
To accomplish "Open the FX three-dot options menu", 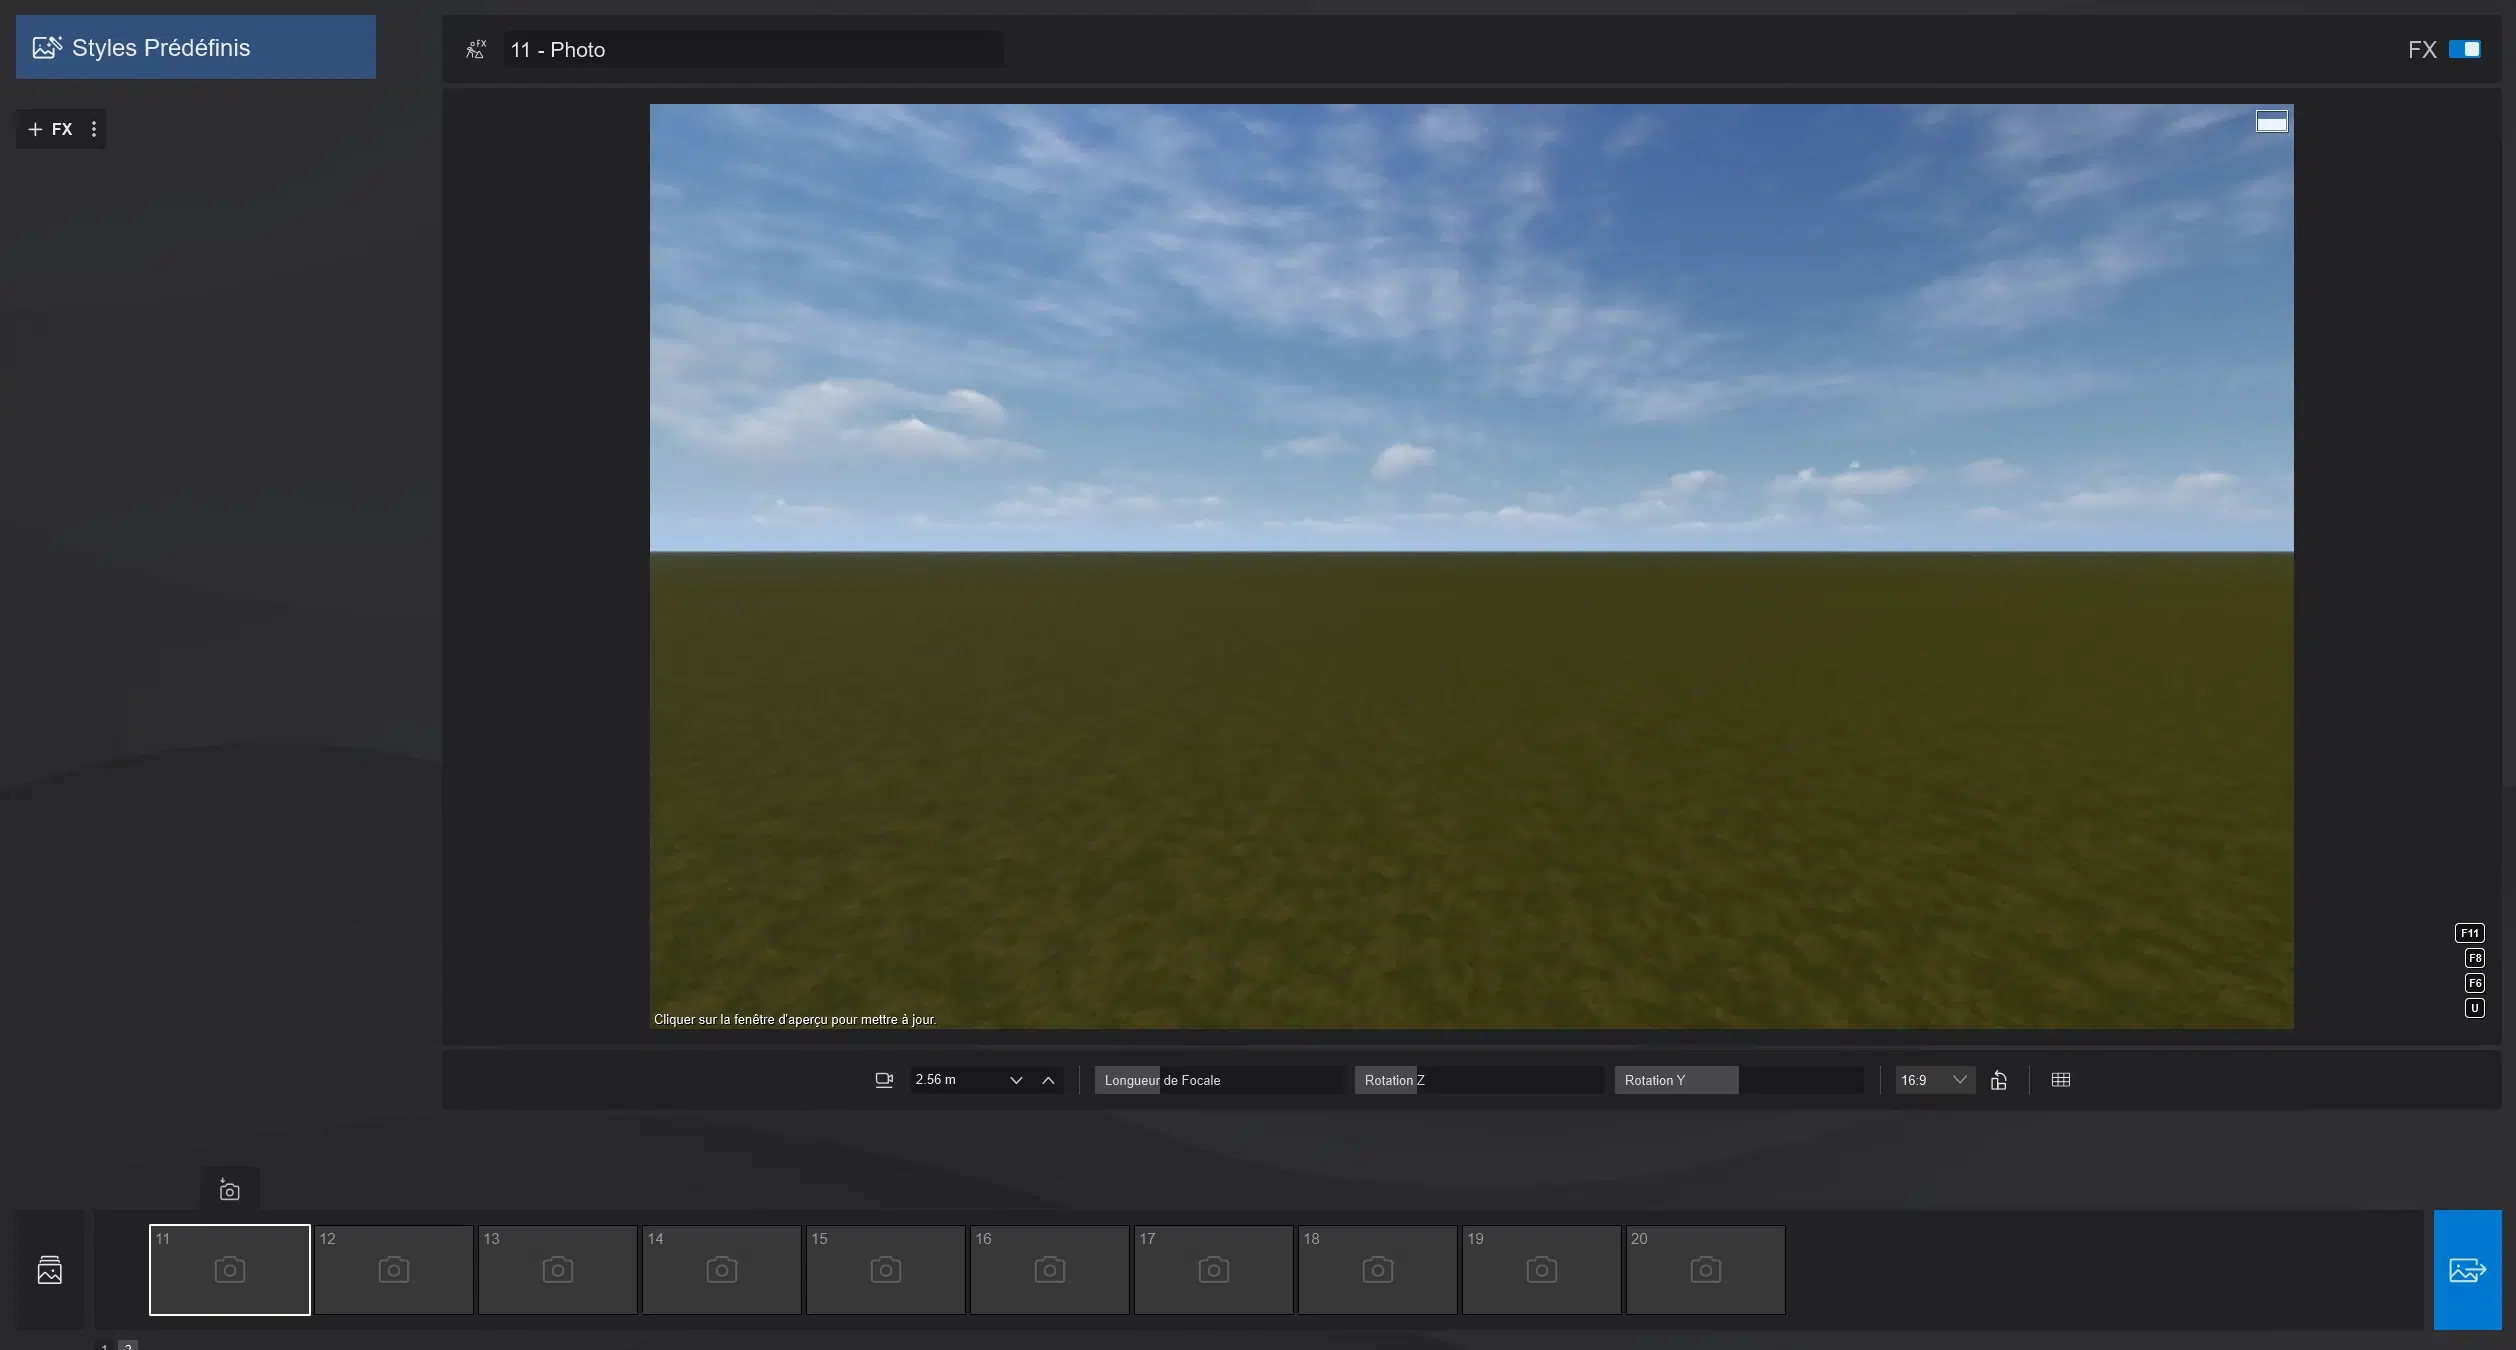I will tap(94, 129).
